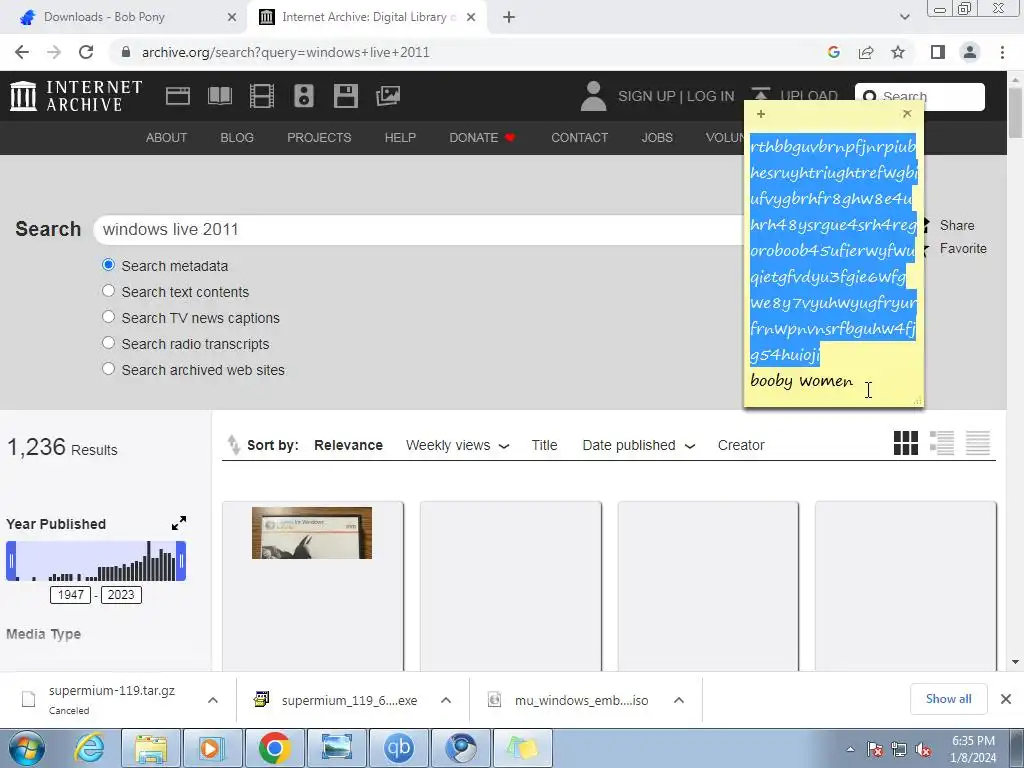The image size is (1024, 768).
Task: Expand options for mu_windows_emb iso download
Action: click(x=679, y=700)
